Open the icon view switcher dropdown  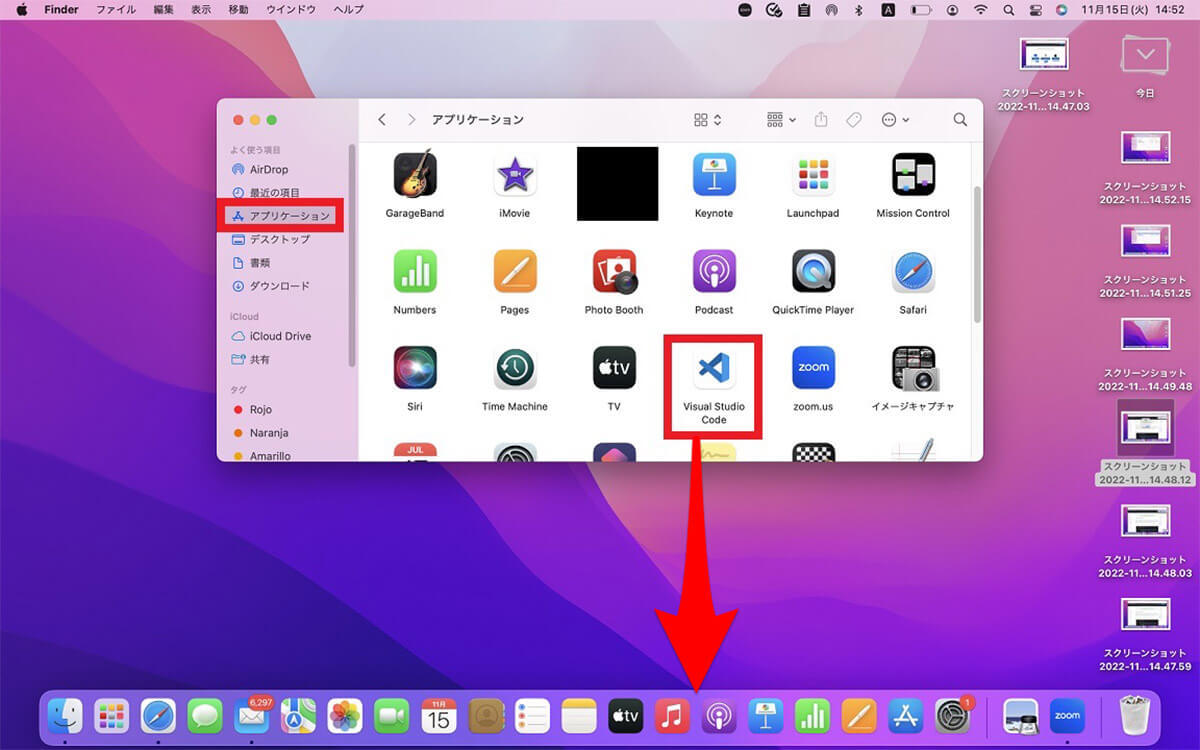point(708,120)
